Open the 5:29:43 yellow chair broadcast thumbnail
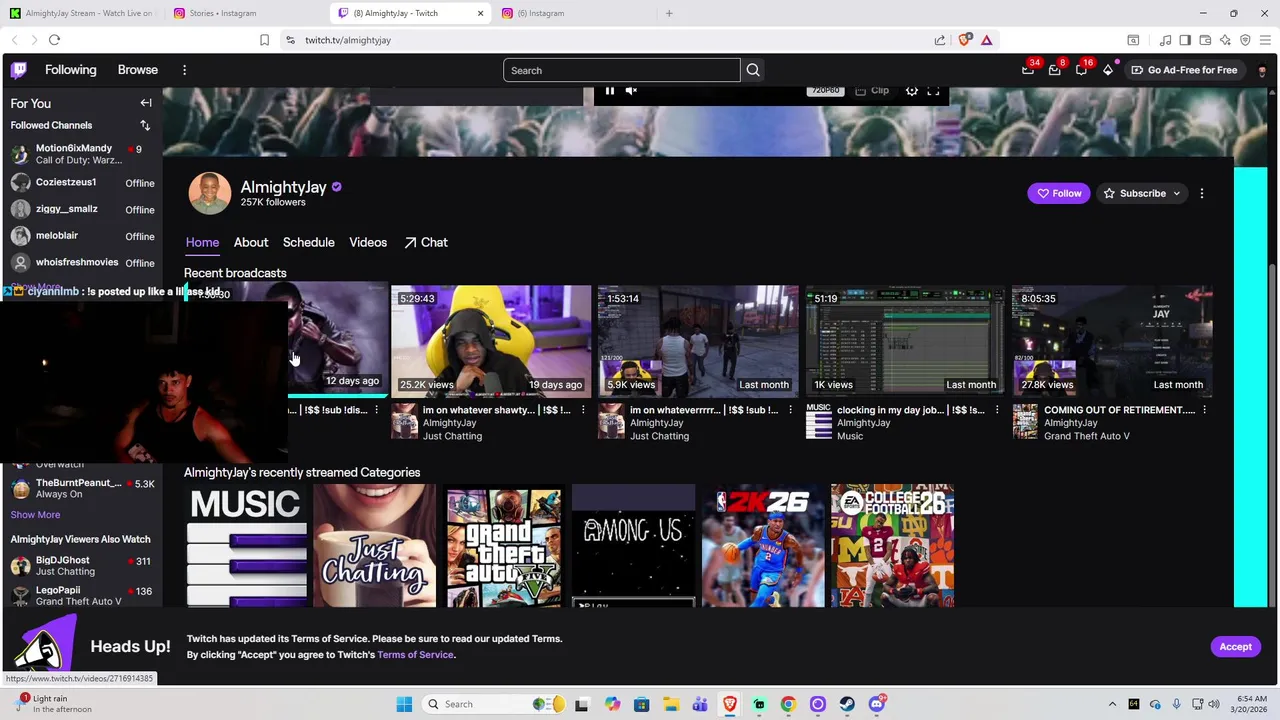The height and width of the screenshot is (720, 1280). coord(491,341)
